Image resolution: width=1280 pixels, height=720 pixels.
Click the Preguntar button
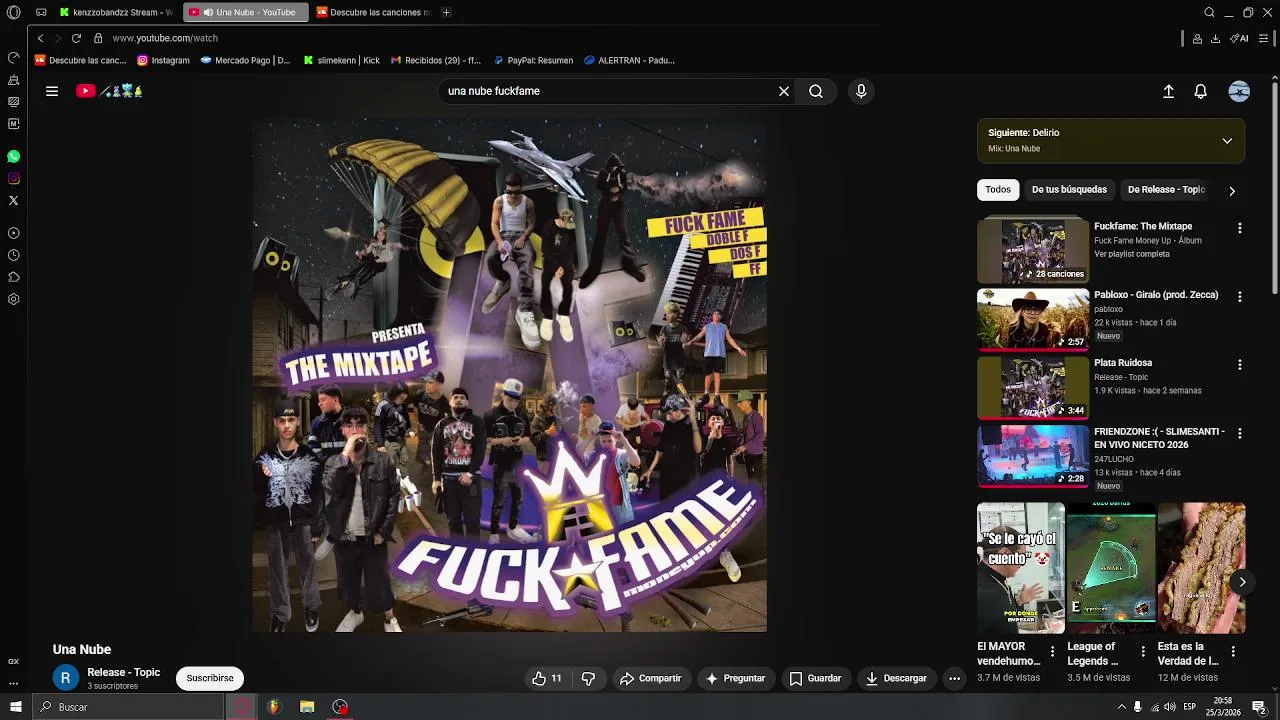click(735, 678)
